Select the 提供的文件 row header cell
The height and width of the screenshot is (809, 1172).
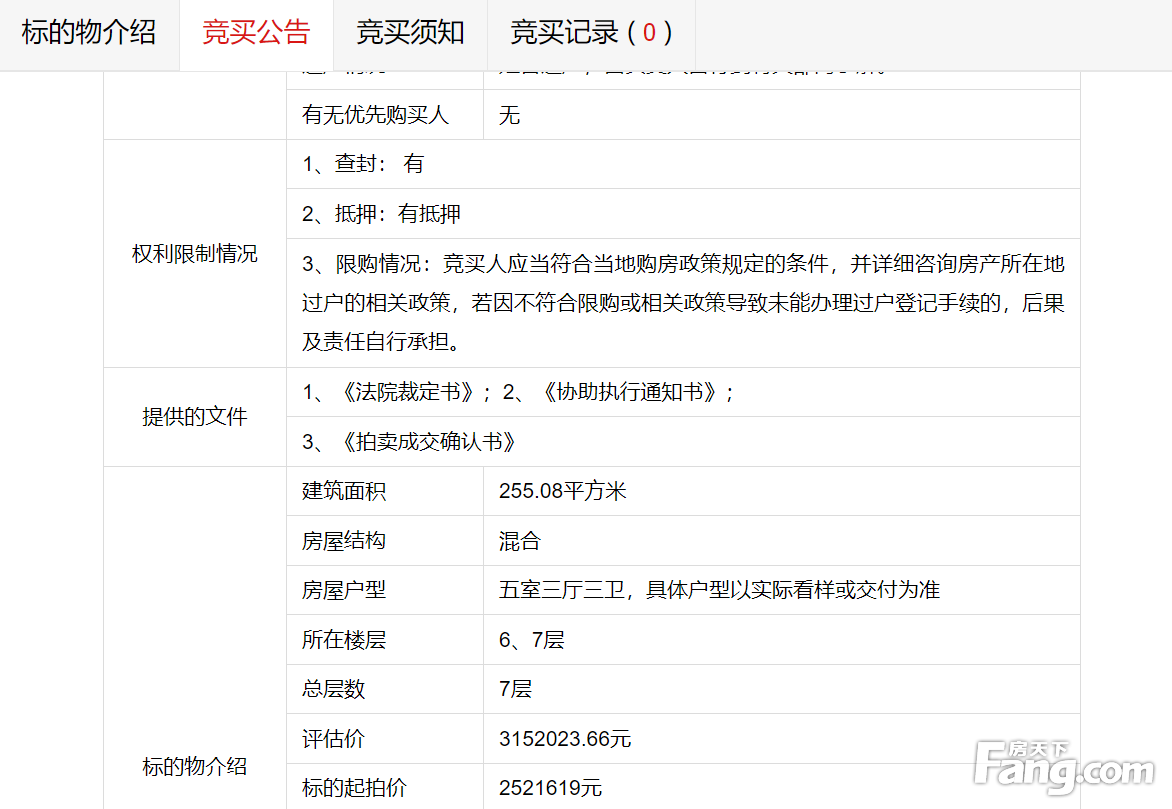pyautogui.click(x=195, y=417)
